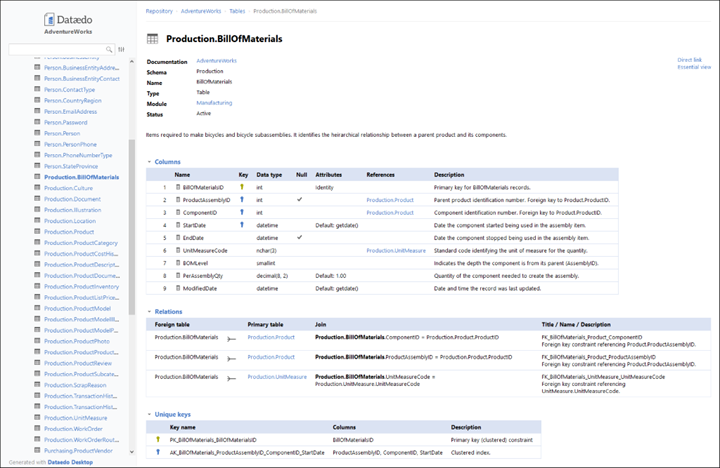Click the table icon next to Person.Password

[38, 122]
